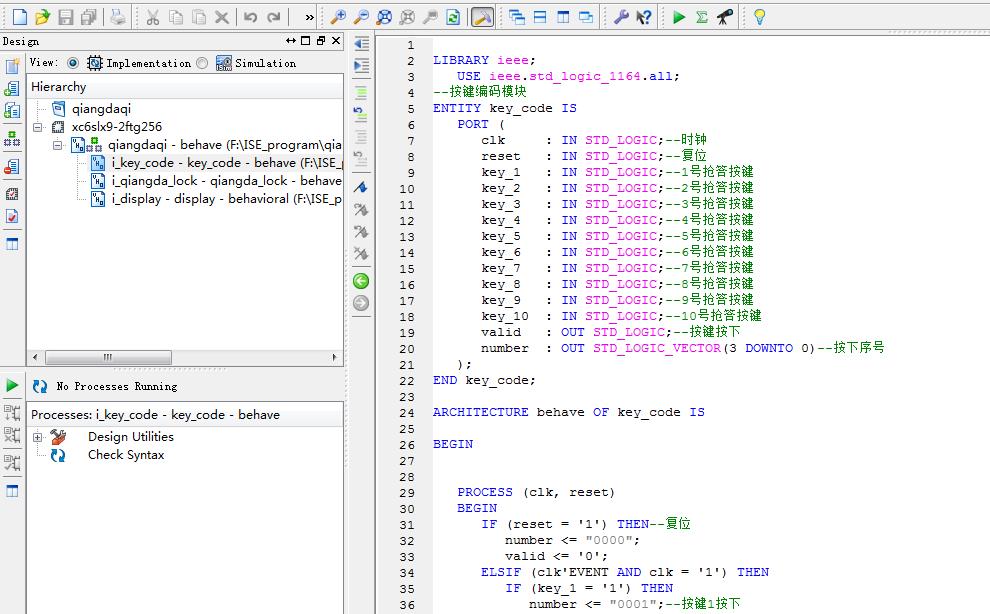Screen dimensions: 990x614
Task: Expand the Design Utilities process node
Action: [x=38, y=437]
